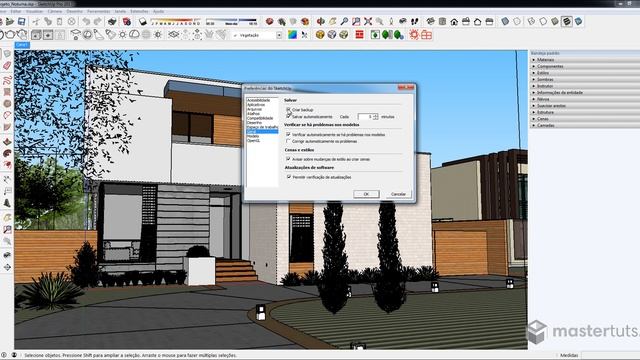Click the Save disk icon in toolbar
The image size is (640, 360).
point(21,21)
